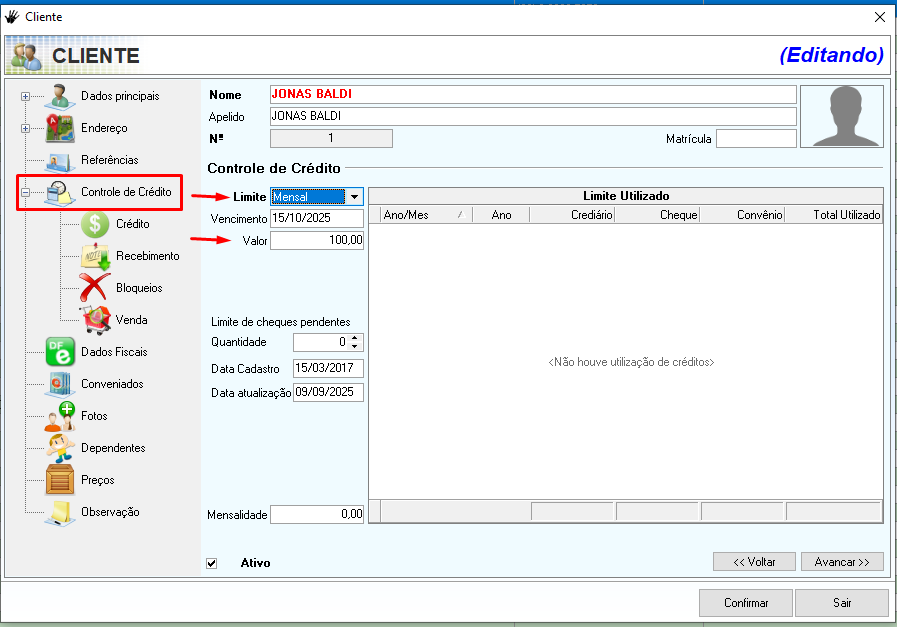Sort by Ano/Mes column header

(419, 215)
